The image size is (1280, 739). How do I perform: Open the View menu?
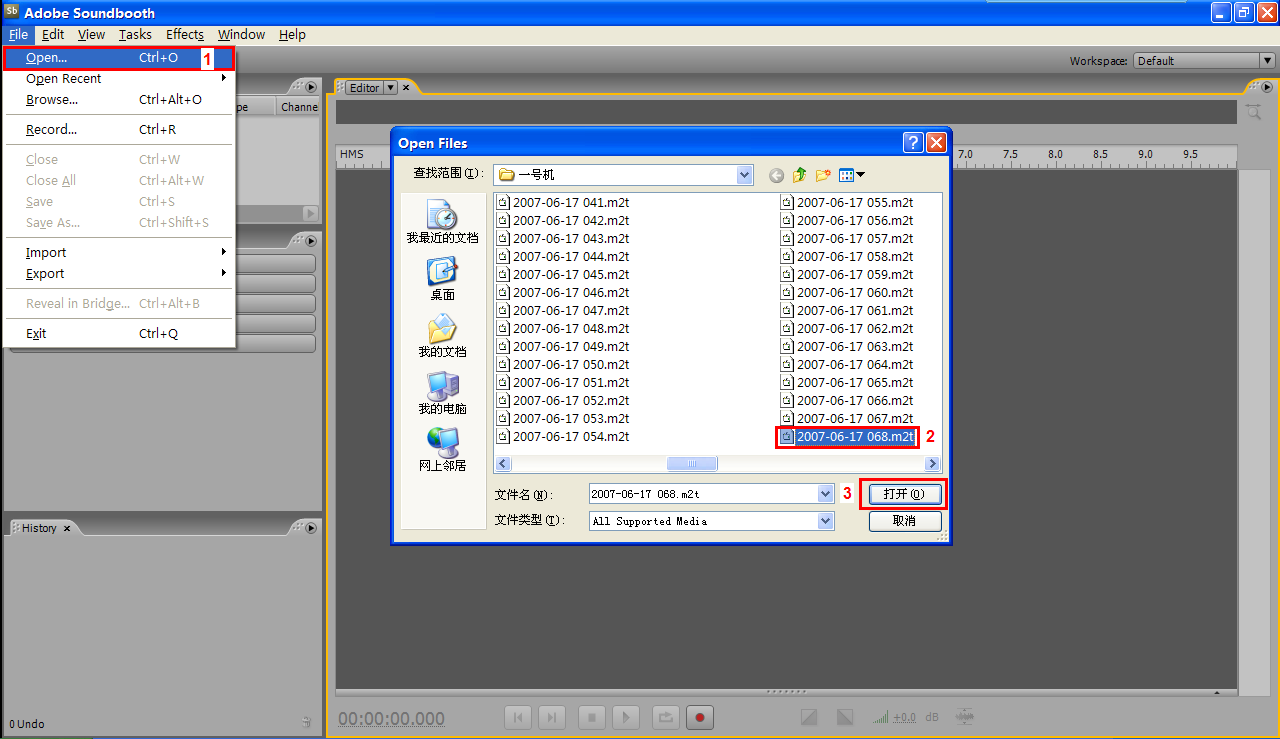(x=91, y=34)
